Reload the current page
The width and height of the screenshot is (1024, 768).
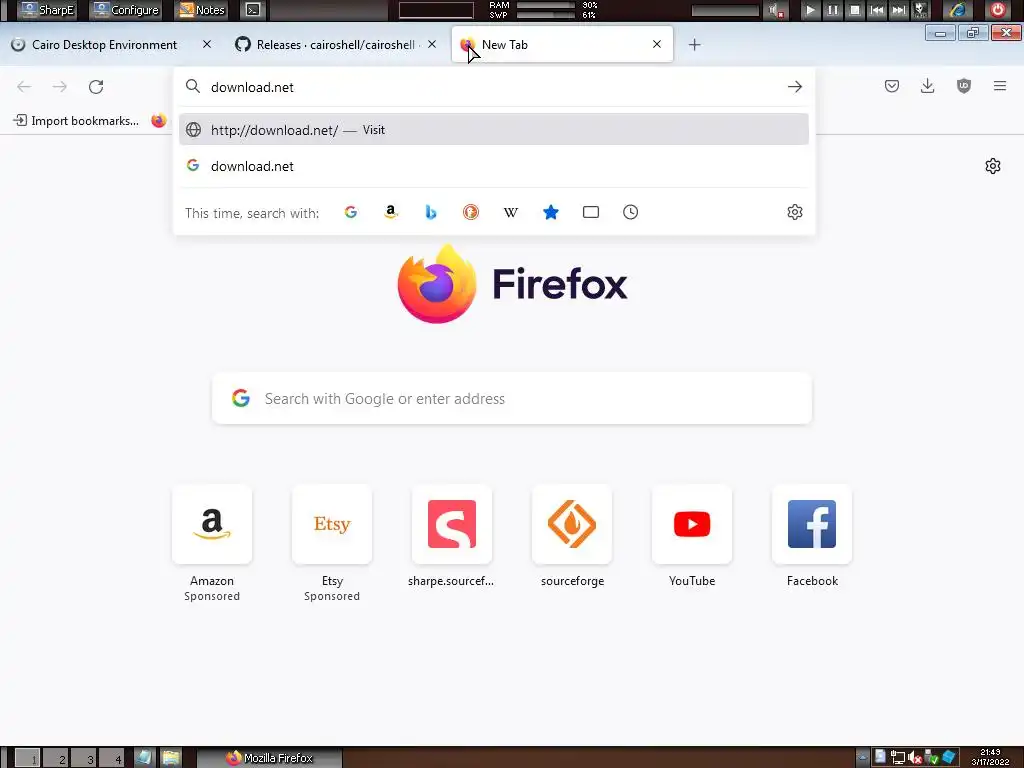click(x=96, y=87)
